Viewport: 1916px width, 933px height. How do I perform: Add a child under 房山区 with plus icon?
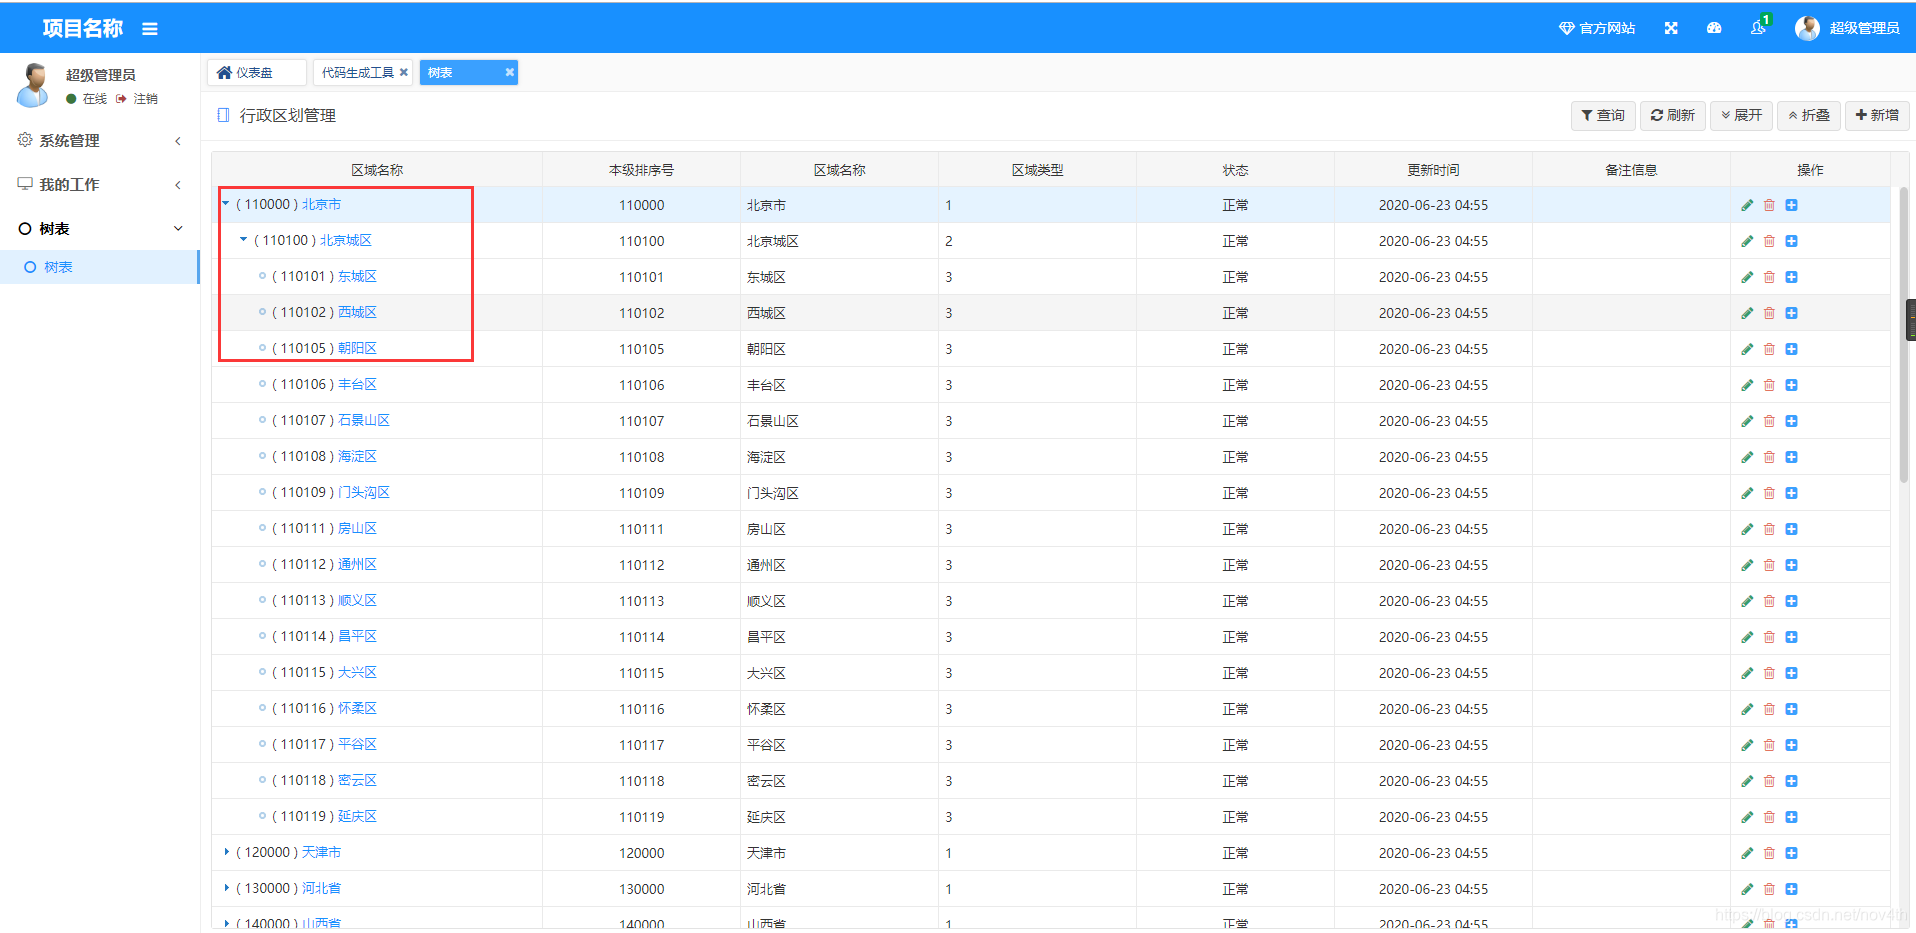(x=1791, y=529)
